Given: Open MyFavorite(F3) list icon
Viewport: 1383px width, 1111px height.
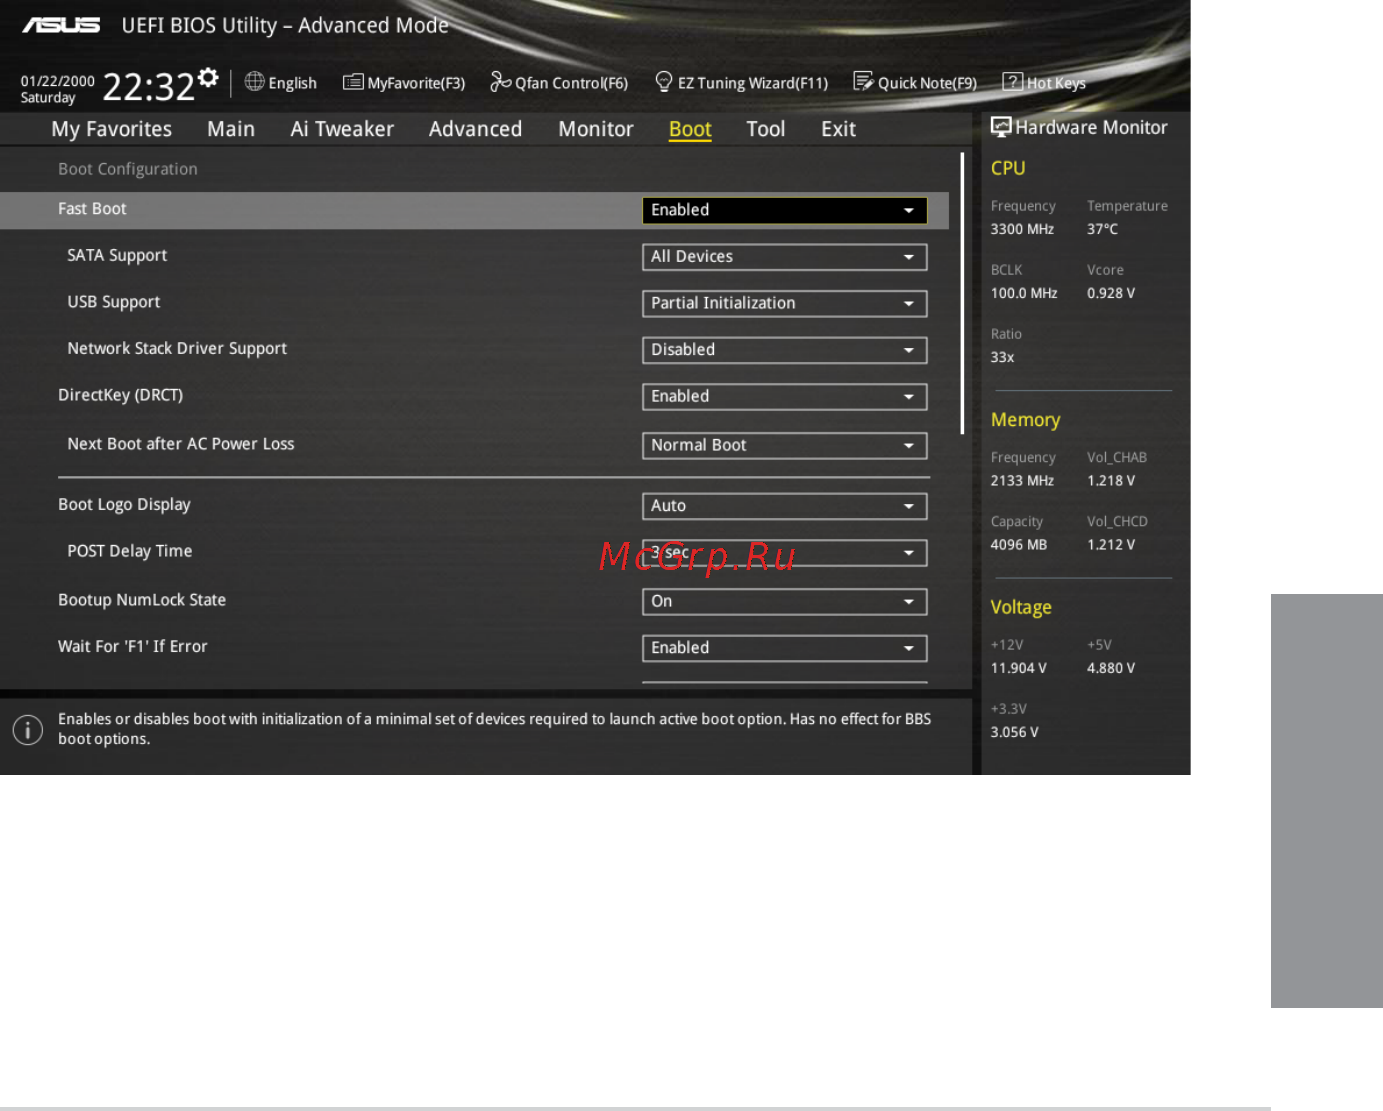Looking at the screenshot, I should coord(353,82).
